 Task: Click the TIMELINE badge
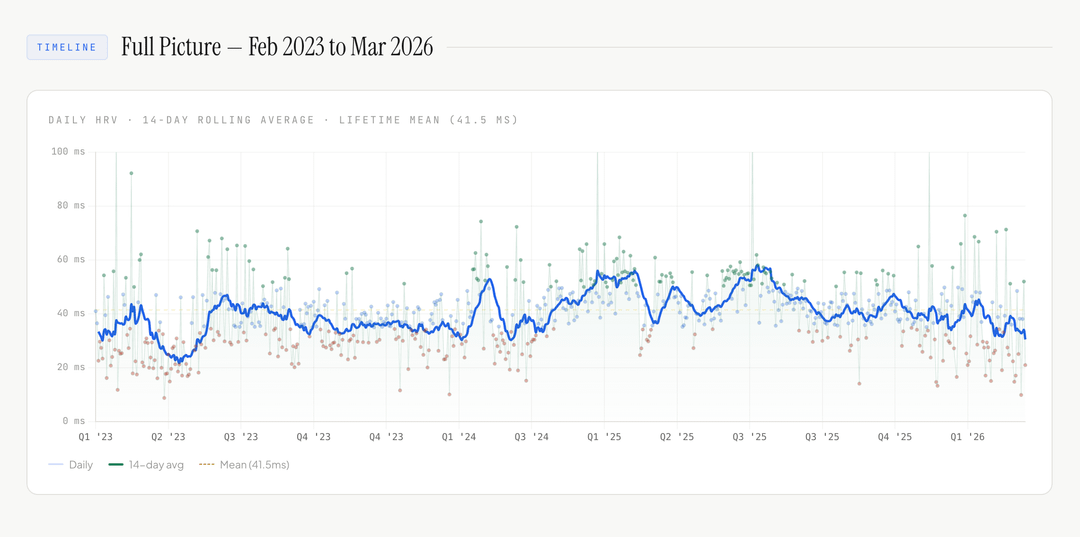point(67,47)
